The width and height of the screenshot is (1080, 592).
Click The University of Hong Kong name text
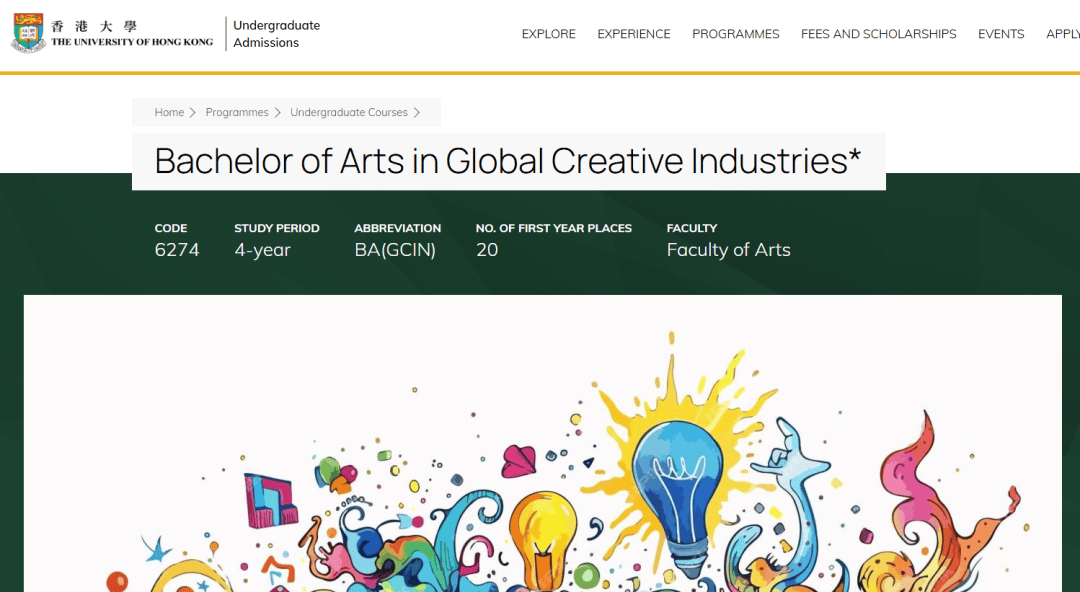131,42
